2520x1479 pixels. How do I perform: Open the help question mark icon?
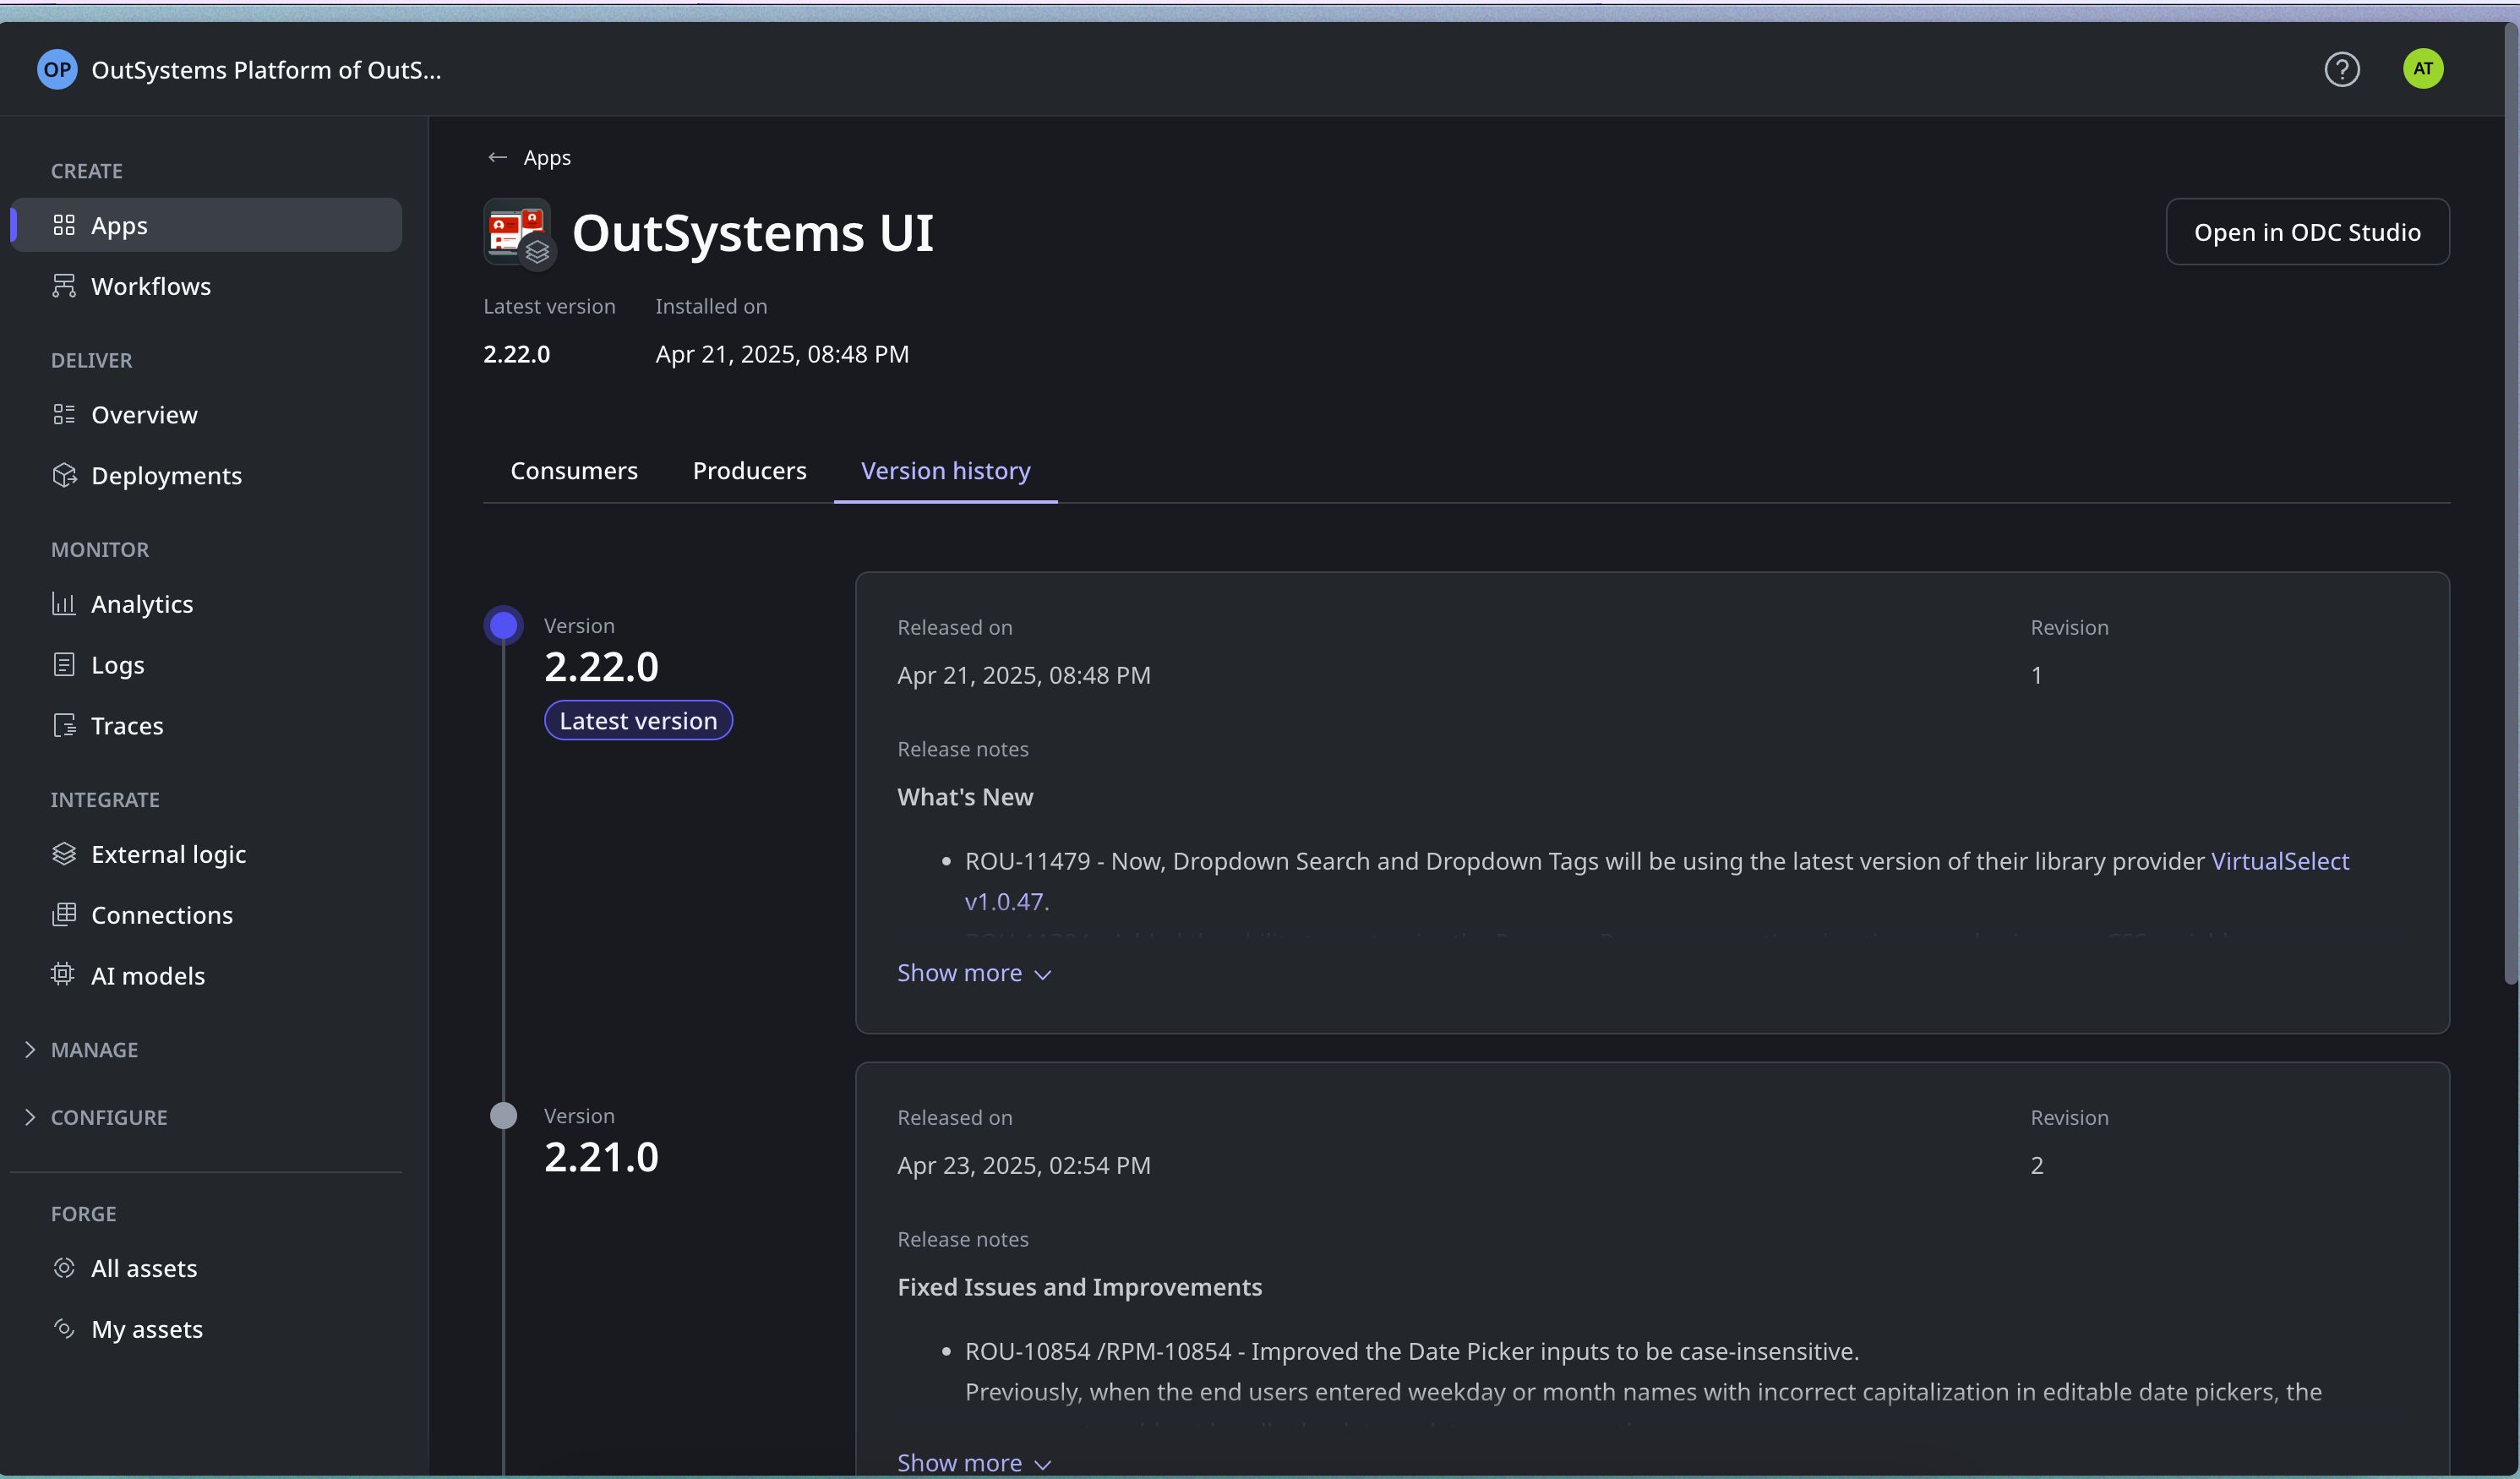pyautogui.click(x=2341, y=69)
